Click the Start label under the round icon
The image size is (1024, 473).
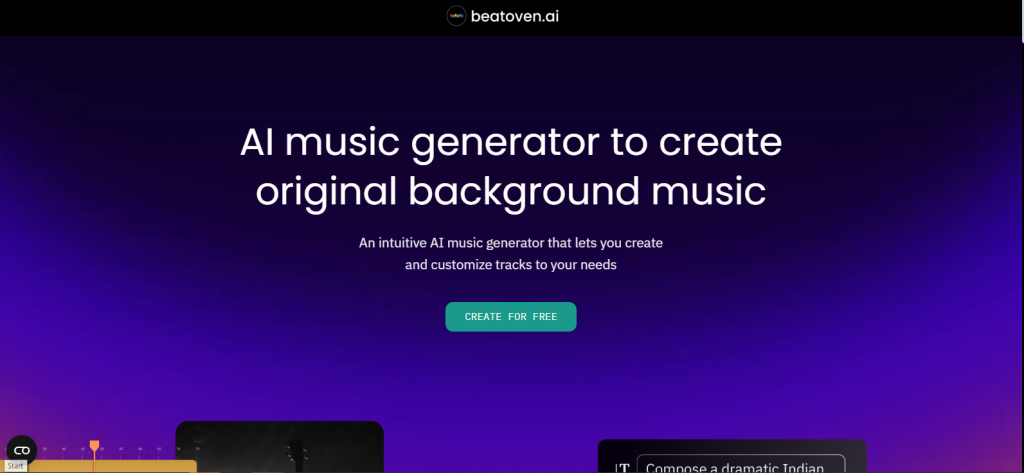click(x=16, y=466)
